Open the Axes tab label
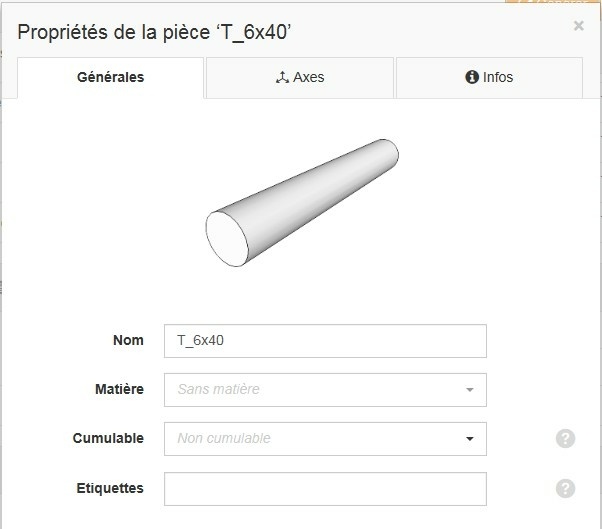Viewport: 602px width, 529px height. (x=308, y=77)
